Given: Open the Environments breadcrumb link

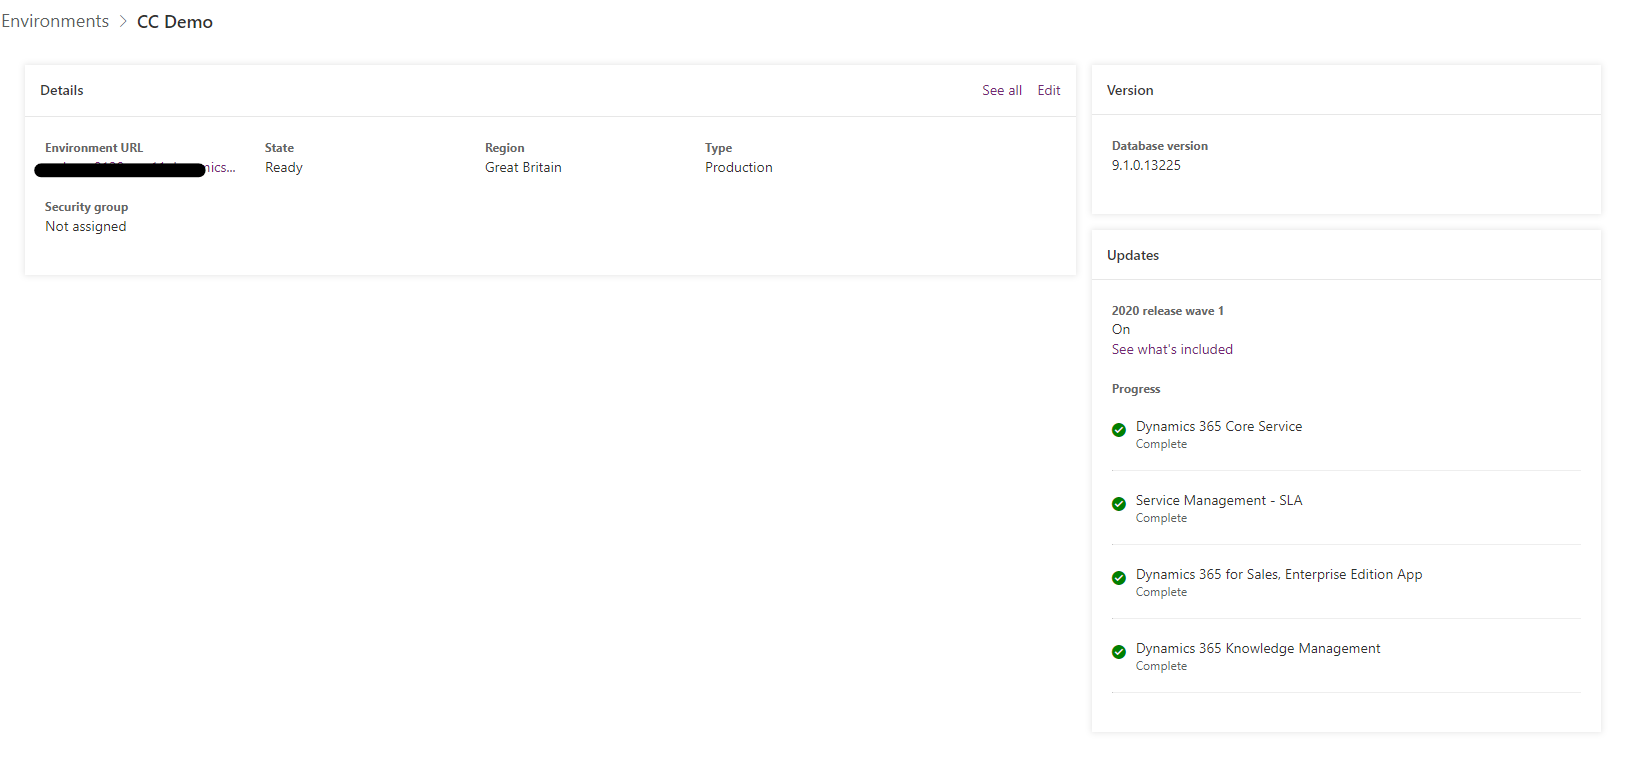Looking at the screenshot, I should point(55,21).
